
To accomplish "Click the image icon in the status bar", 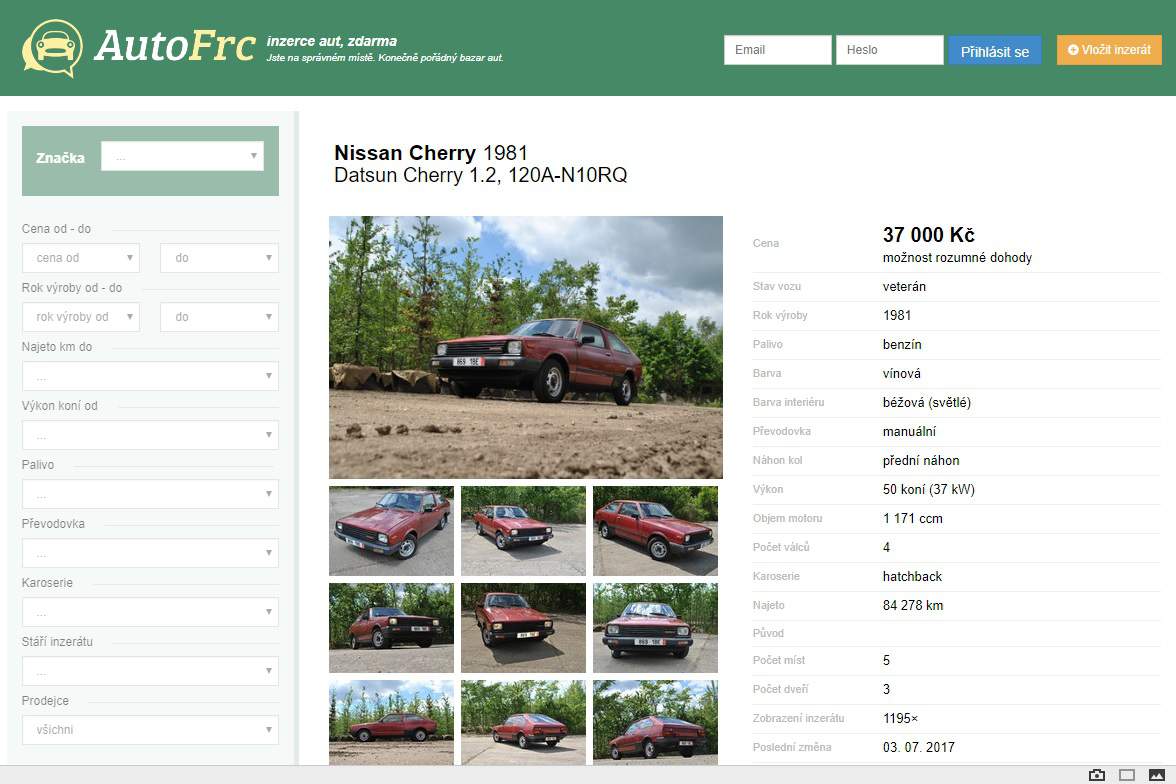I will (x=1156, y=775).
